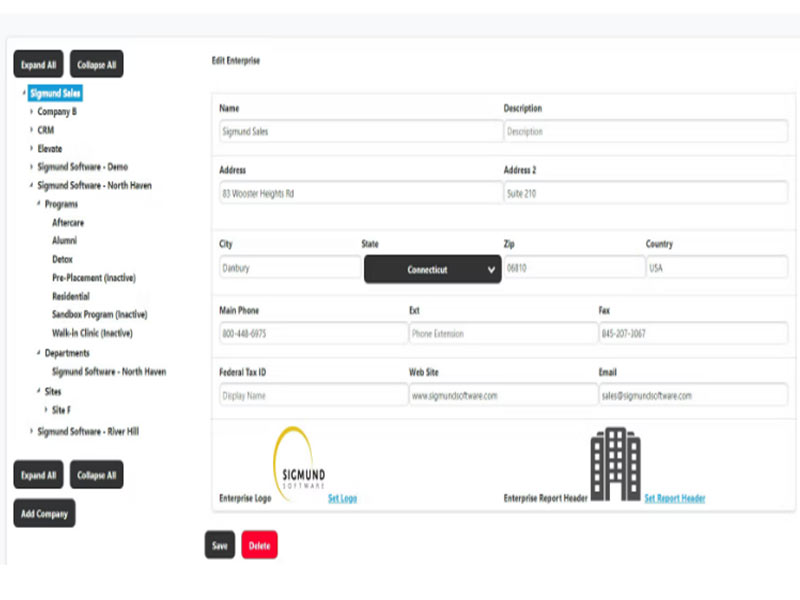Collapse the Departments tree node

pyautogui.click(x=38, y=353)
